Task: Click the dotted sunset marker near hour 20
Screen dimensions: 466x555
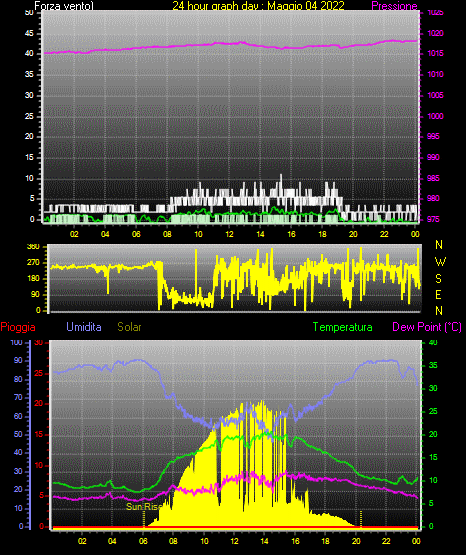Action: pyautogui.click(x=361, y=519)
